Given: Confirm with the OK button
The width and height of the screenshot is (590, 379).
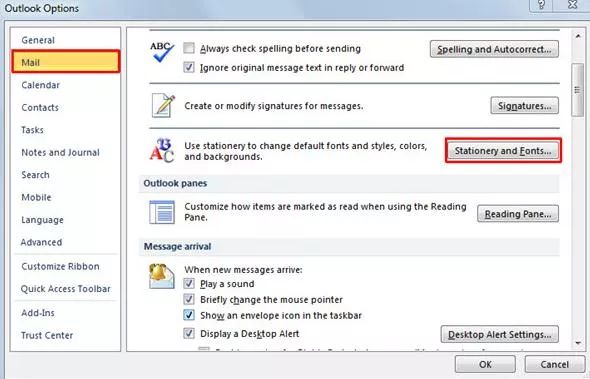Looking at the screenshot, I should (x=485, y=364).
